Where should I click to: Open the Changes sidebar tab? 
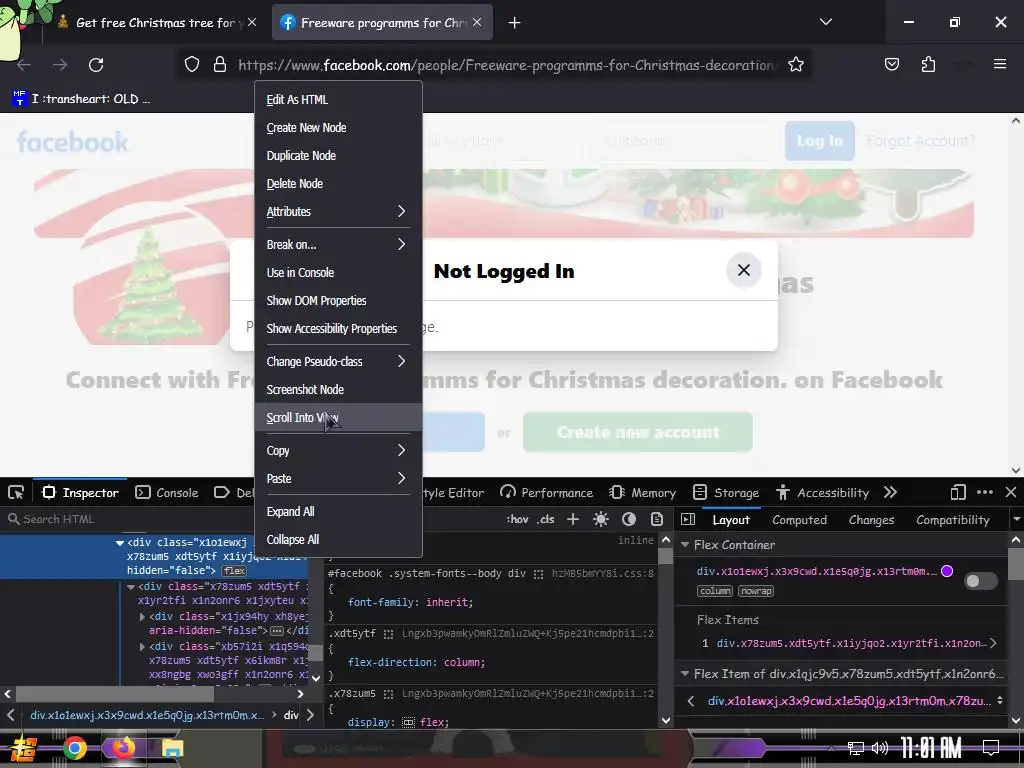coord(871,520)
